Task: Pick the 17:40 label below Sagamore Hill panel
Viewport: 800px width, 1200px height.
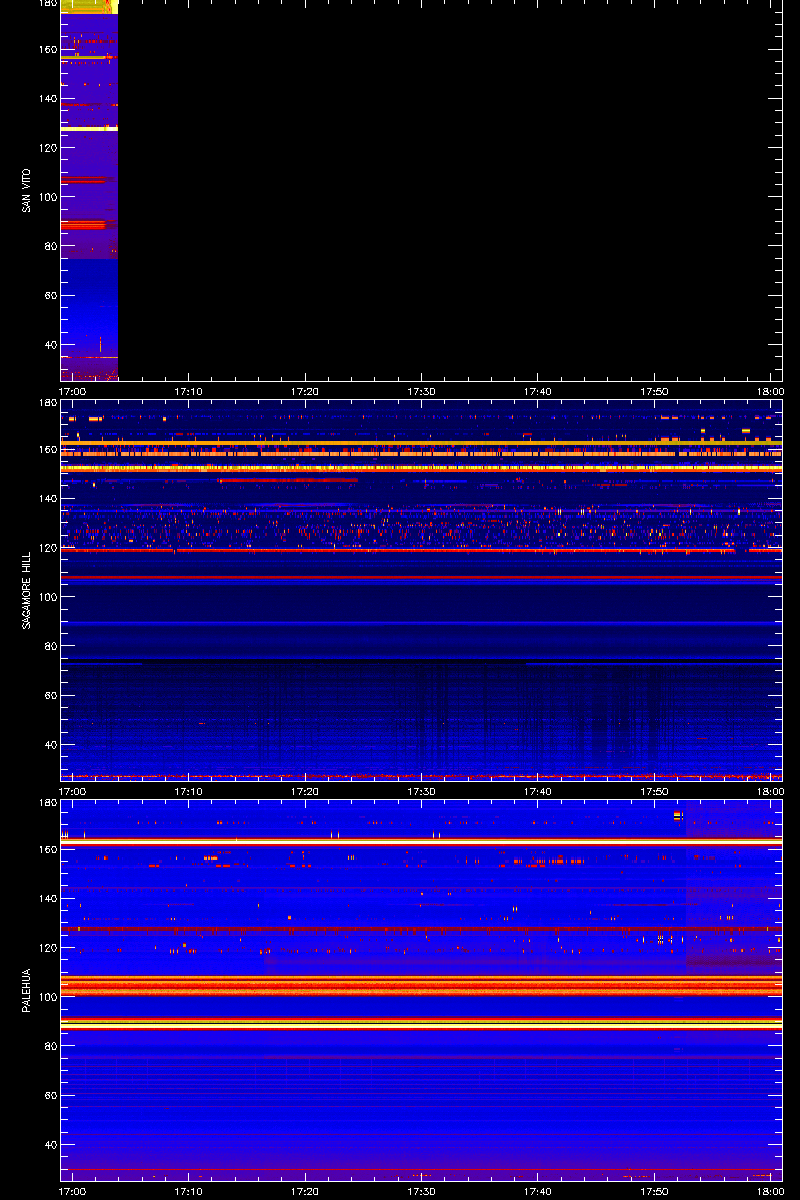Action: [538, 792]
